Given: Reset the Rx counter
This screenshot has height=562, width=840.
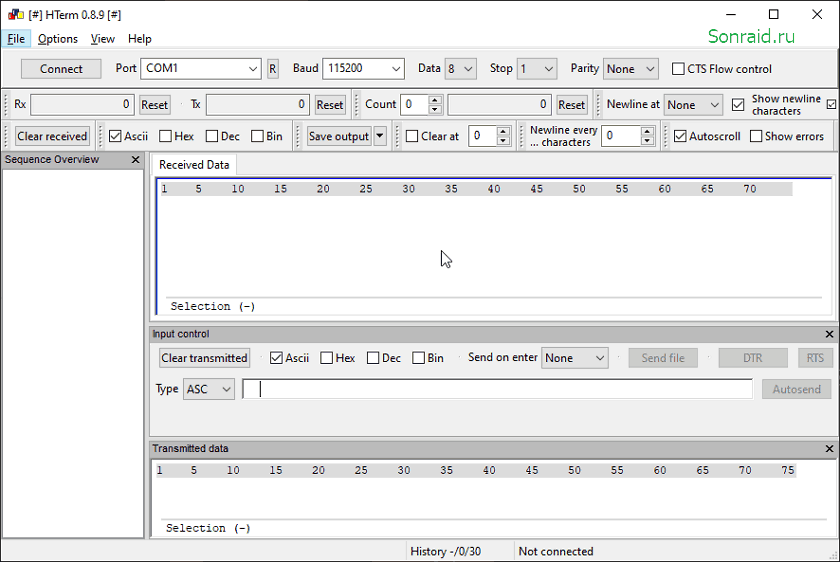Looking at the screenshot, I should point(154,105).
